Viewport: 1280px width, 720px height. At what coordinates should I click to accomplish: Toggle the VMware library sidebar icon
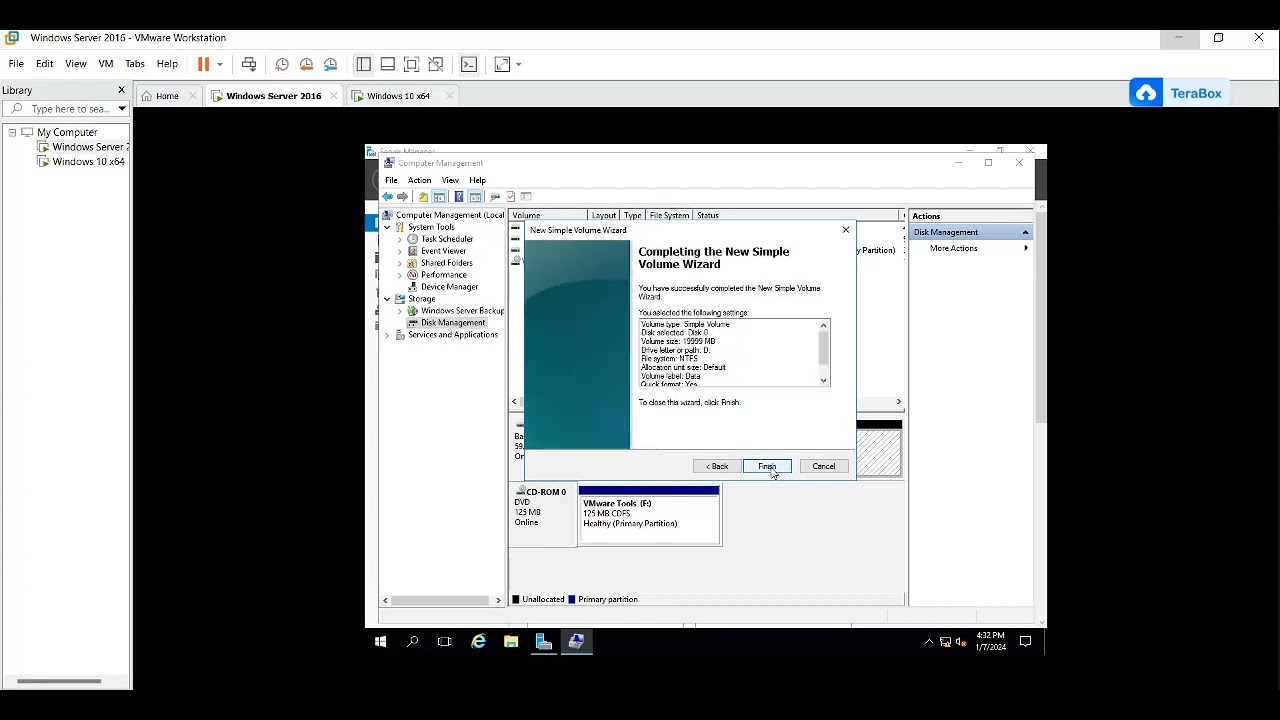(x=363, y=64)
